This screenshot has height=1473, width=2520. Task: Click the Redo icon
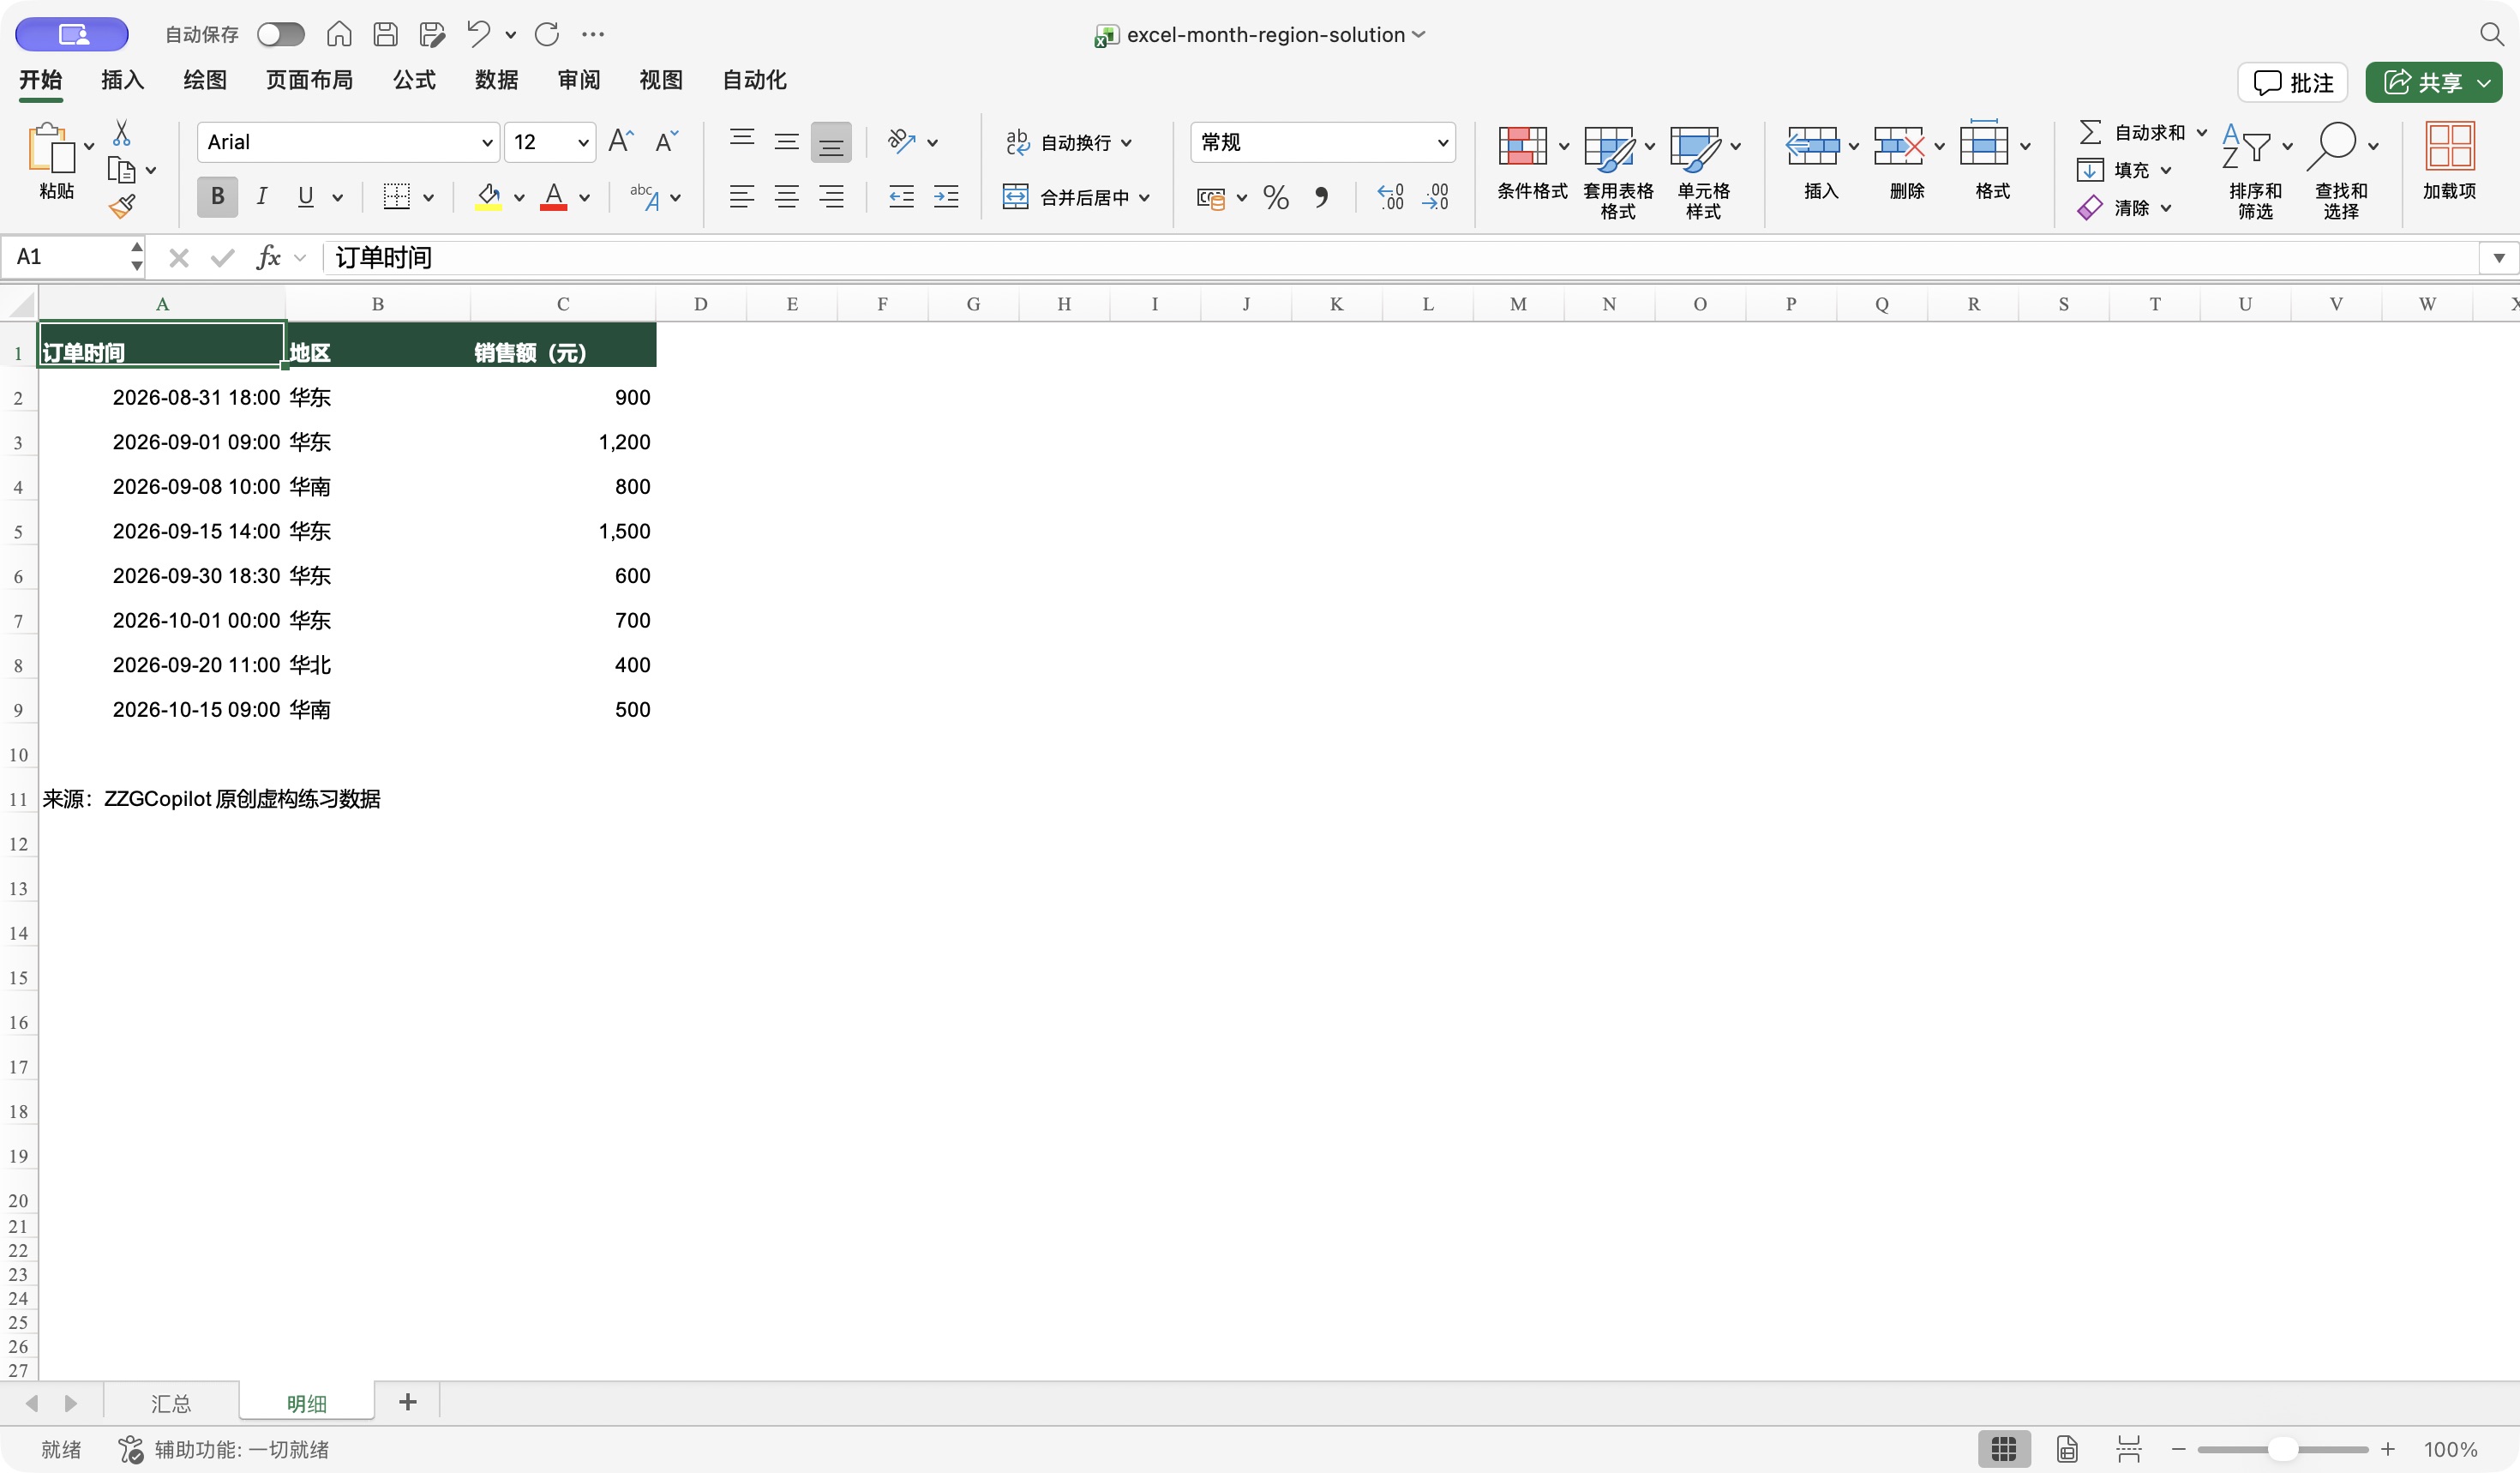point(546,34)
